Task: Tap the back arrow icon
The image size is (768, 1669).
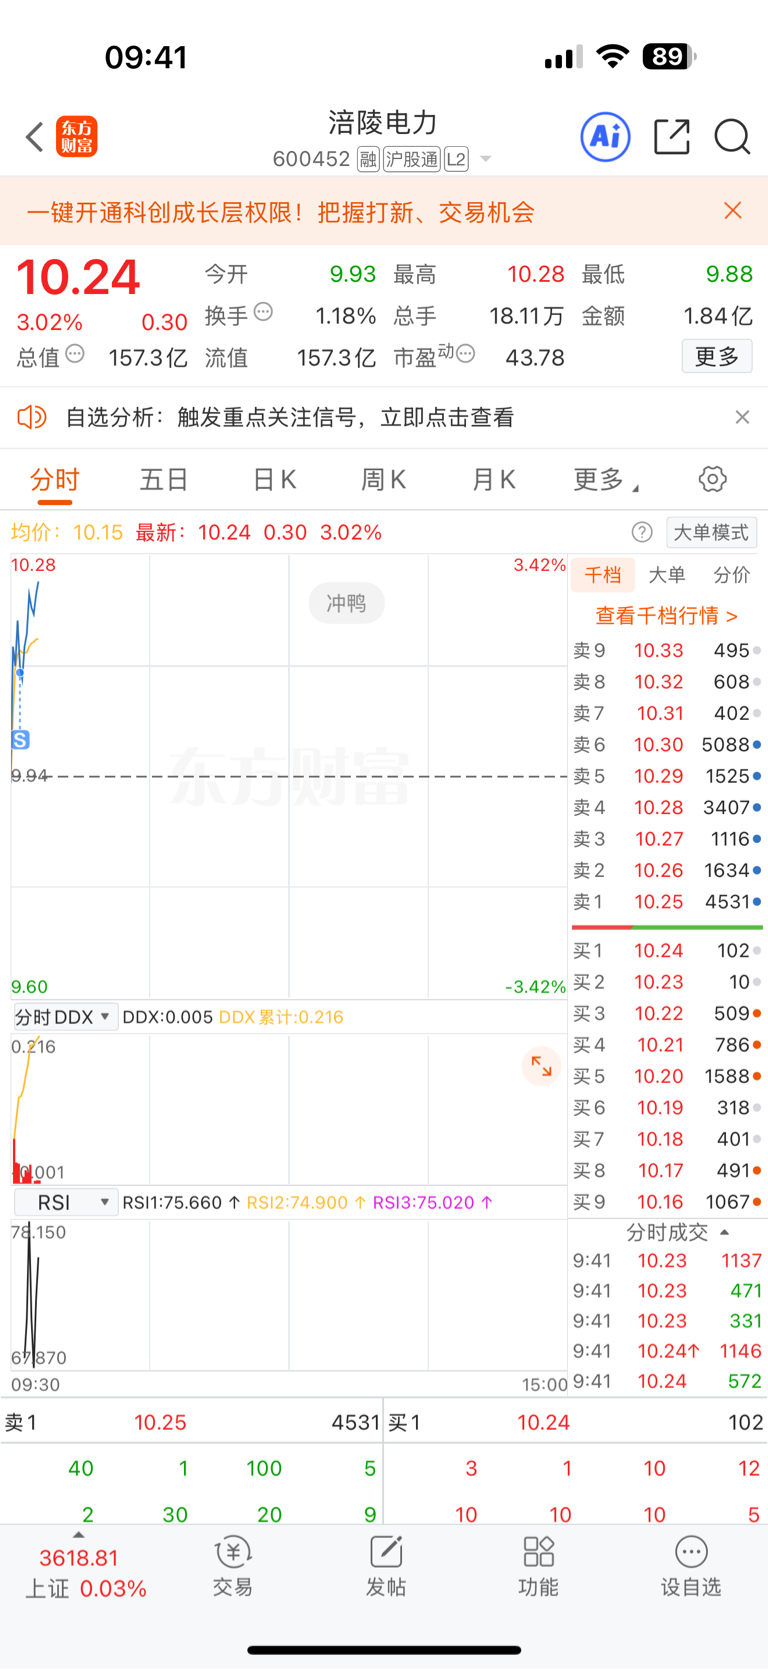Action: click(x=35, y=137)
